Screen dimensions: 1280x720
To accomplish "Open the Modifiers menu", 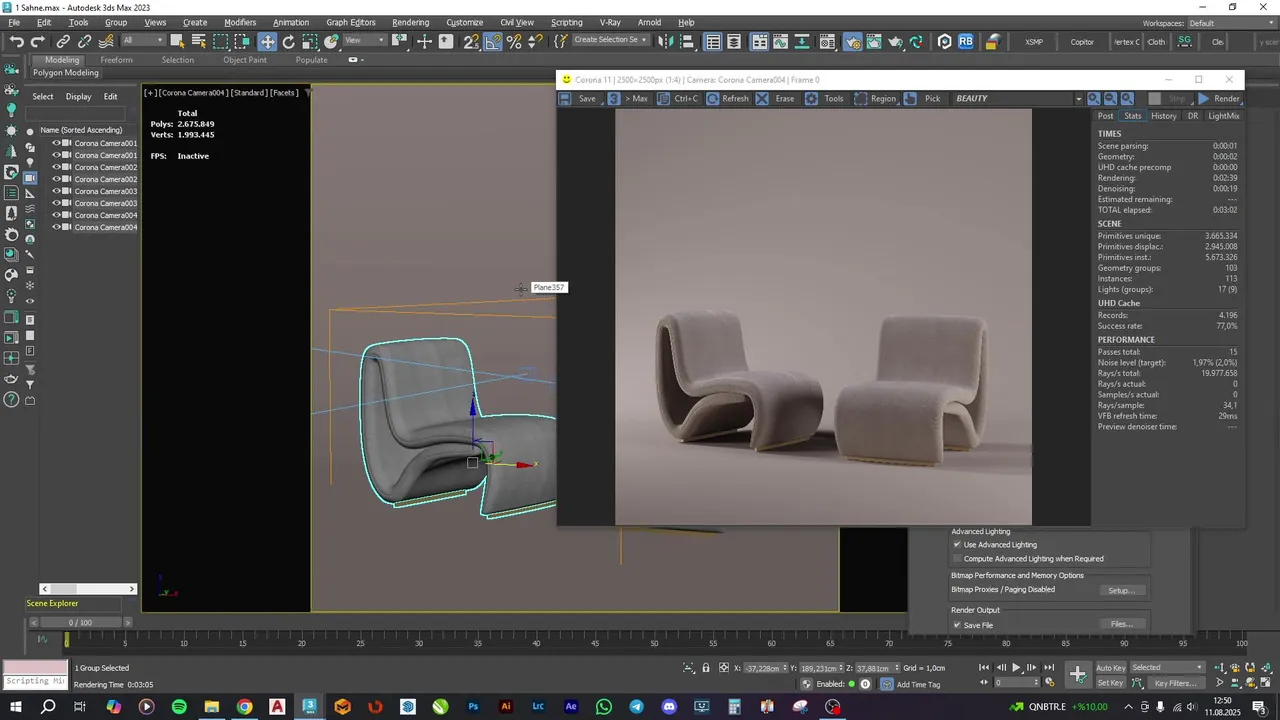I will [x=240, y=22].
